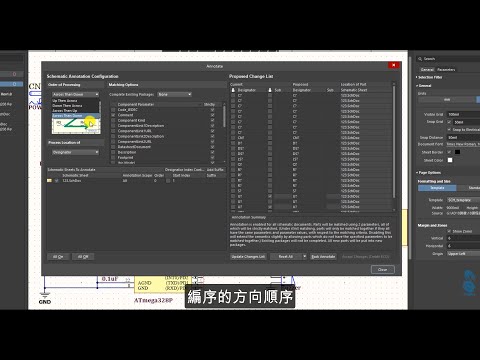Toggle the Sheet Border checkbox
The image size is (480, 360).
(x=449, y=152)
